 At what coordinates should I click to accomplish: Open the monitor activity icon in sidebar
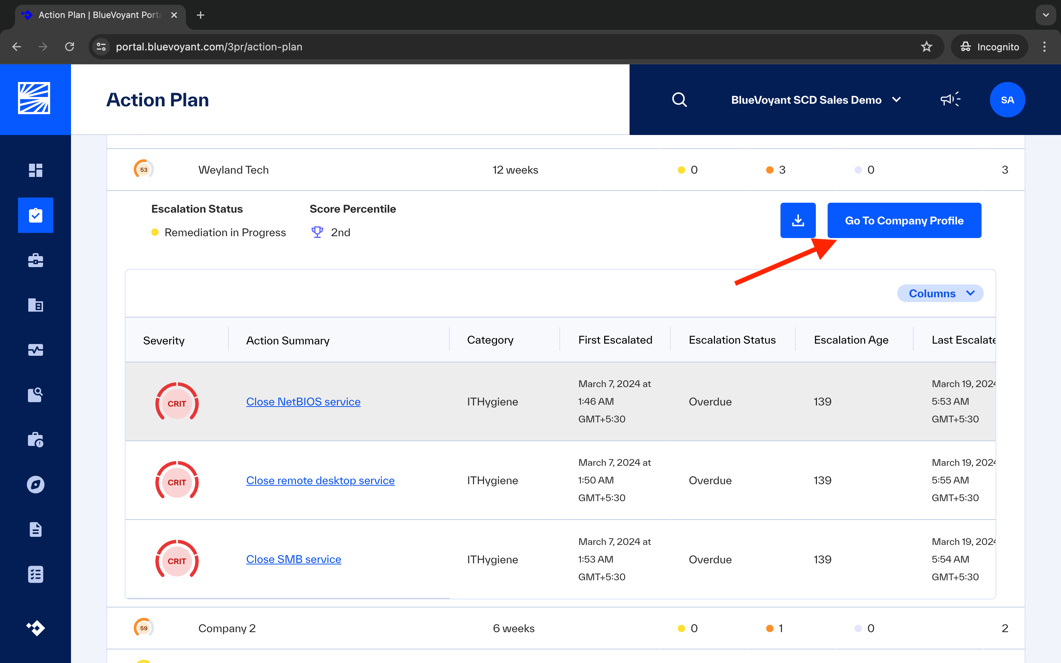[35, 350]
